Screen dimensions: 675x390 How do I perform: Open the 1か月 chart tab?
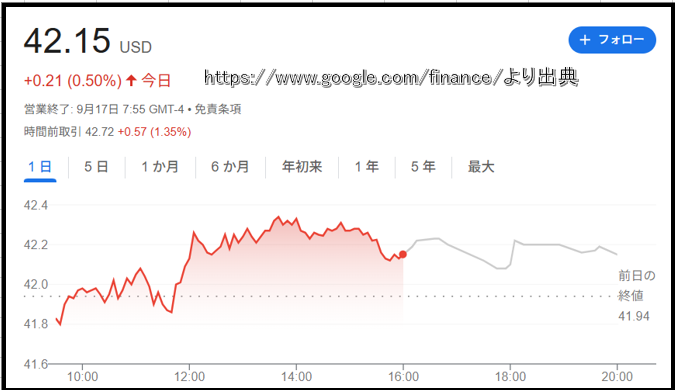point(160,167)
